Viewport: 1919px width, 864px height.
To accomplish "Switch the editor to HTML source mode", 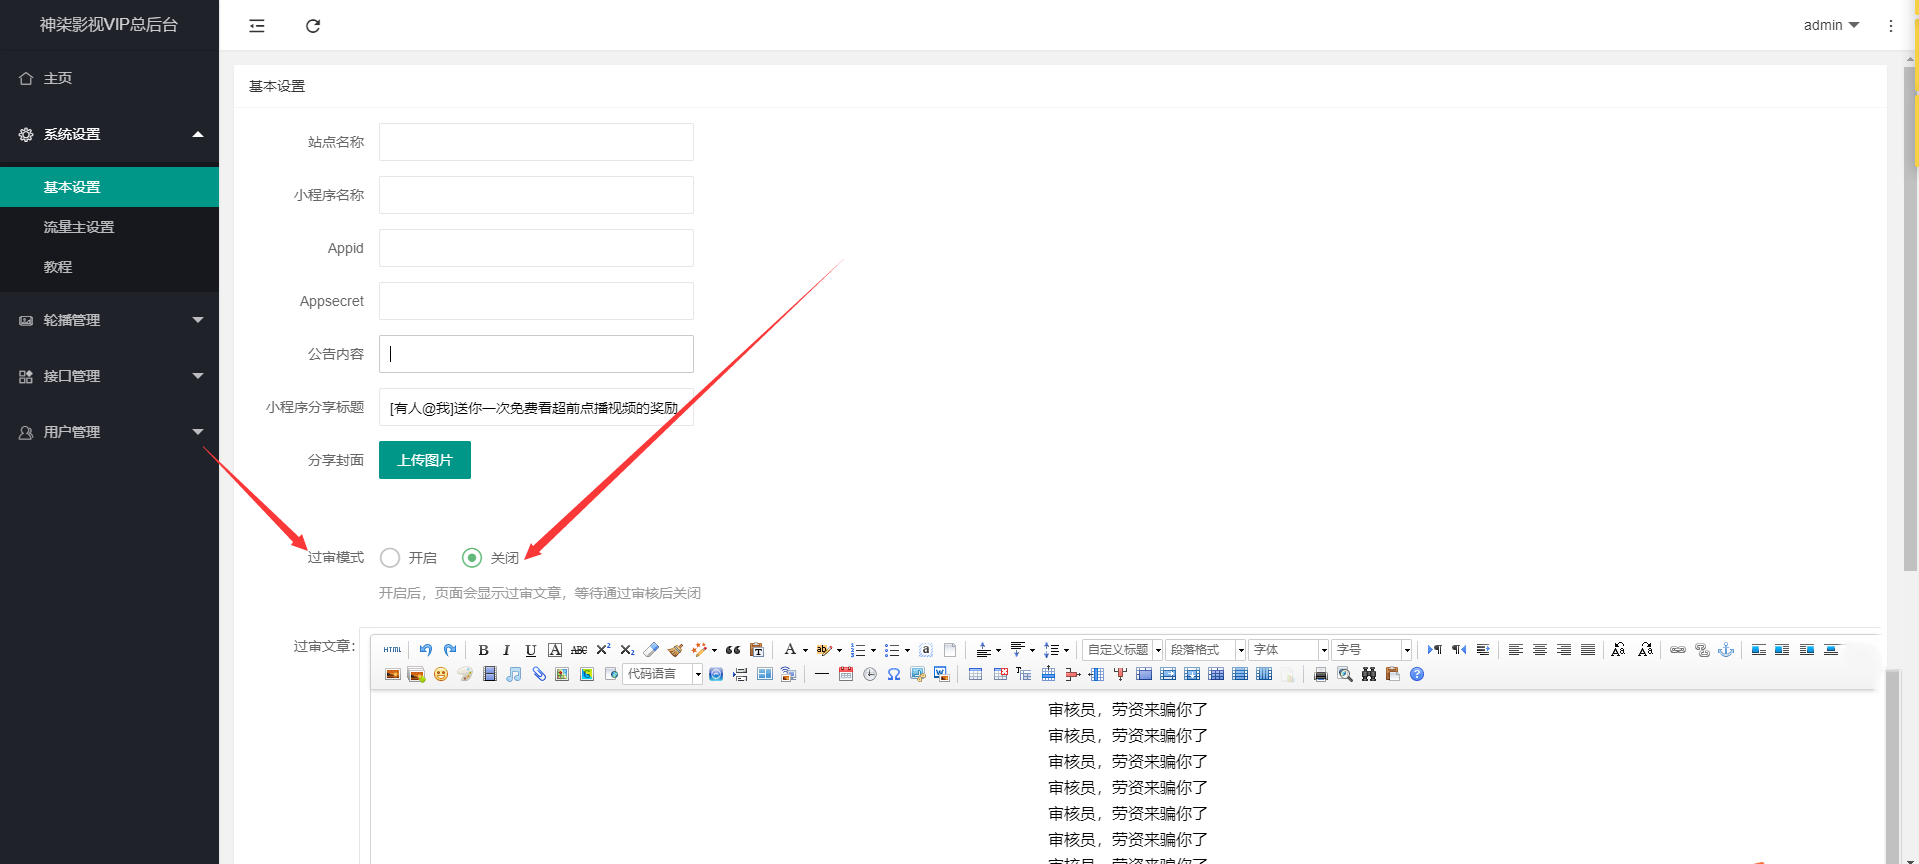I will coord(392,650).
